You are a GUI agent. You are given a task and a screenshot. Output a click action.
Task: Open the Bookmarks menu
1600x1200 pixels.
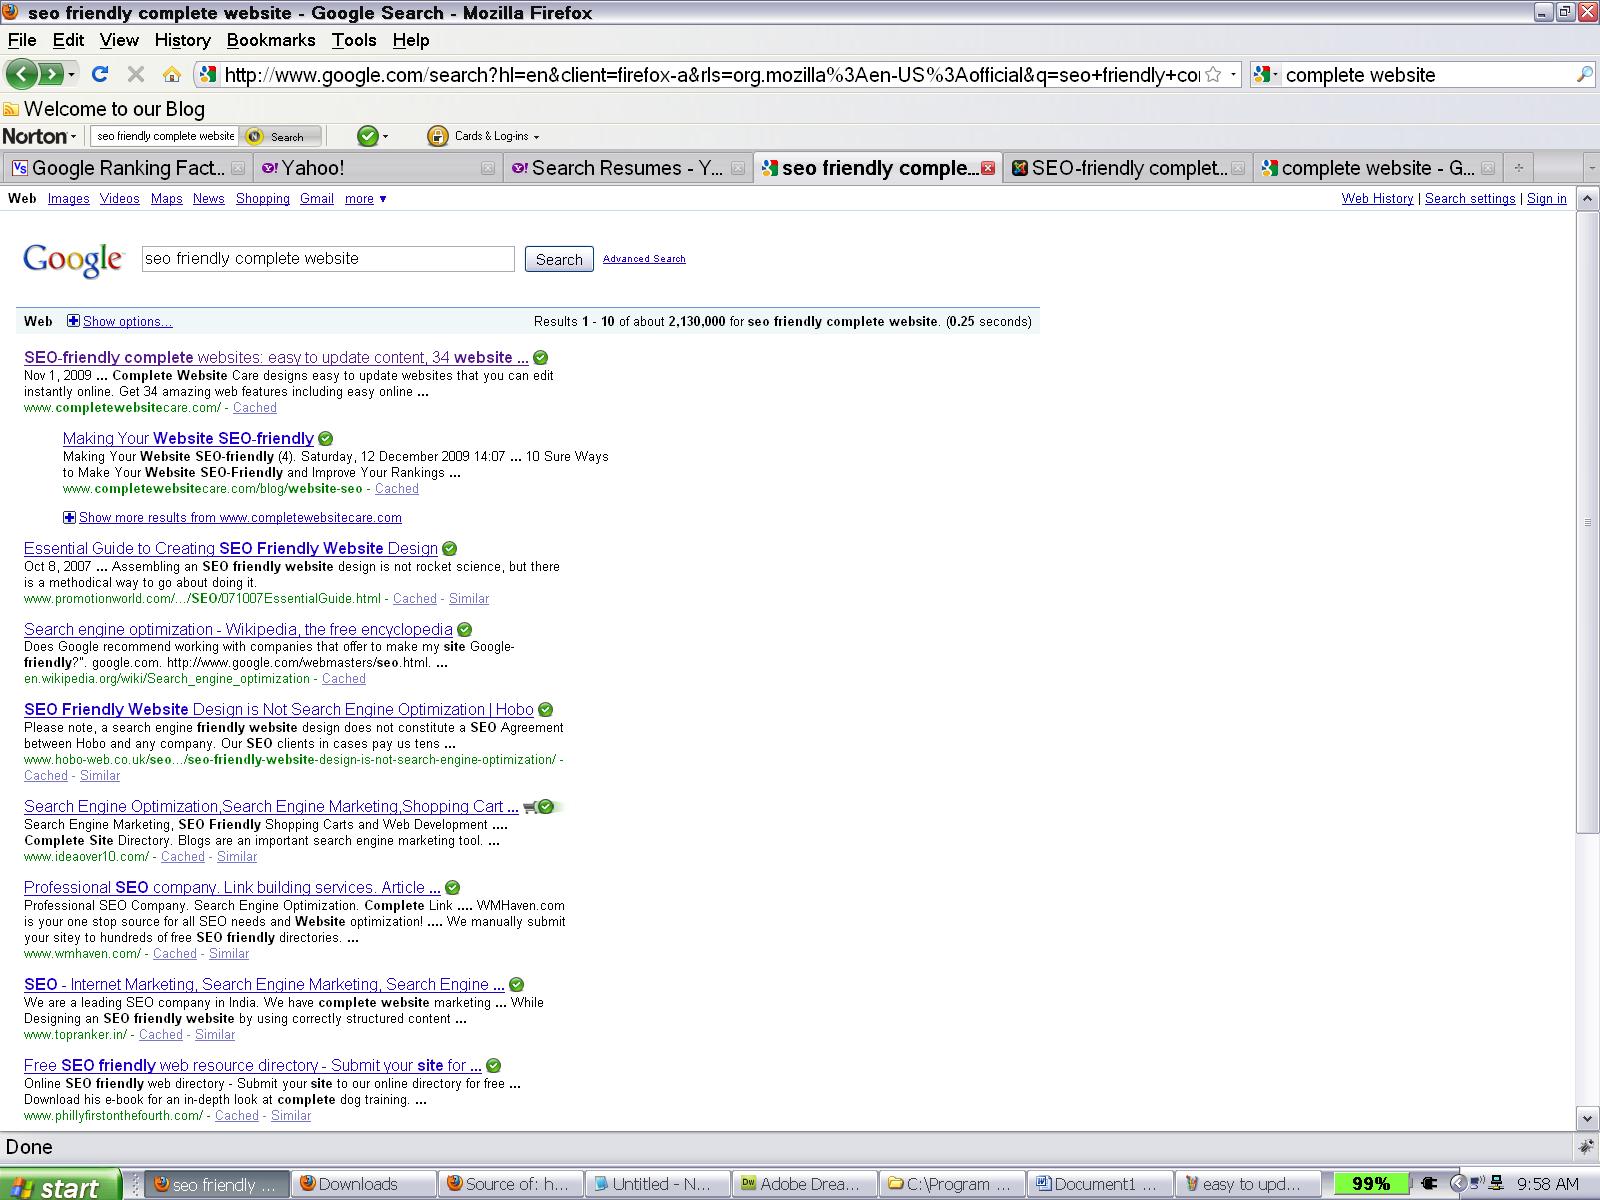click(271, 40)
